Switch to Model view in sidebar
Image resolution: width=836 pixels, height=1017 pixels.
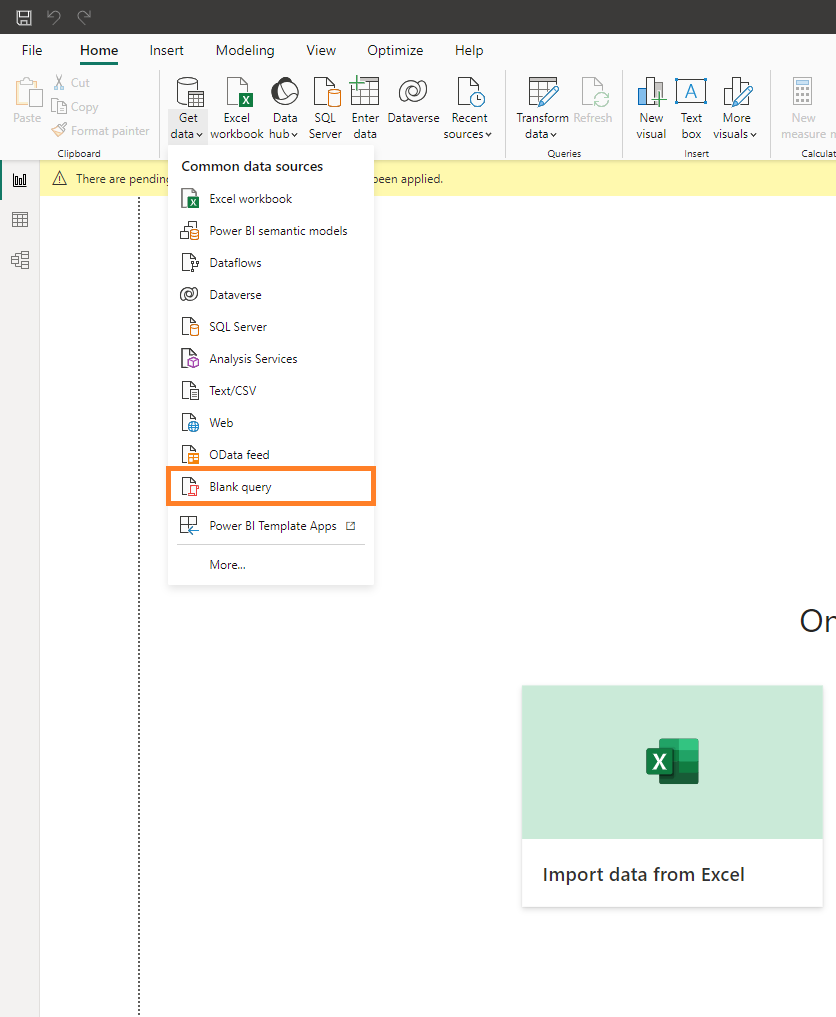pyautogui.click(x=20, y=260)
